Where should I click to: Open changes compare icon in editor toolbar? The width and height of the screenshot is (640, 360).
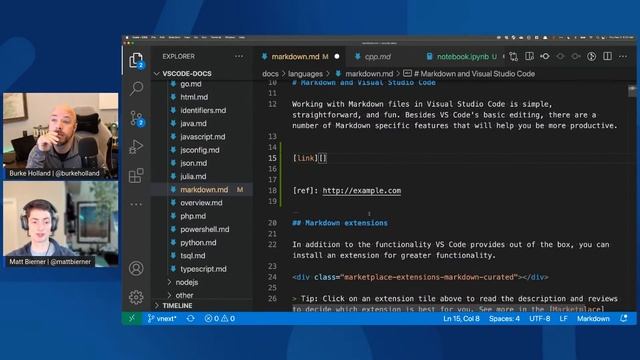point(513,56)
